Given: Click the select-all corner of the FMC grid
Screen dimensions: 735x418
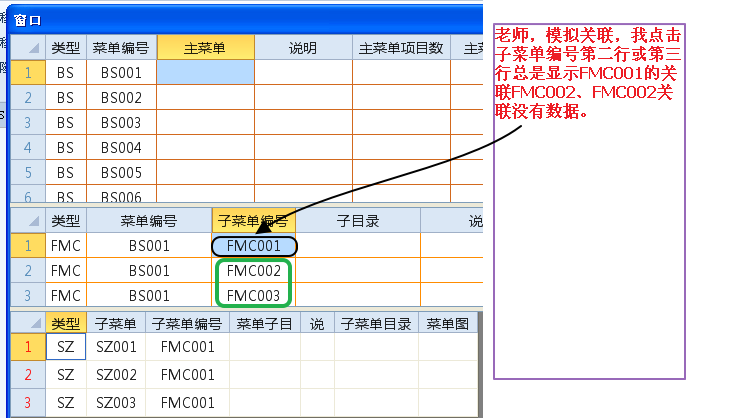Looking at the screenshot, I should (28, 221).
